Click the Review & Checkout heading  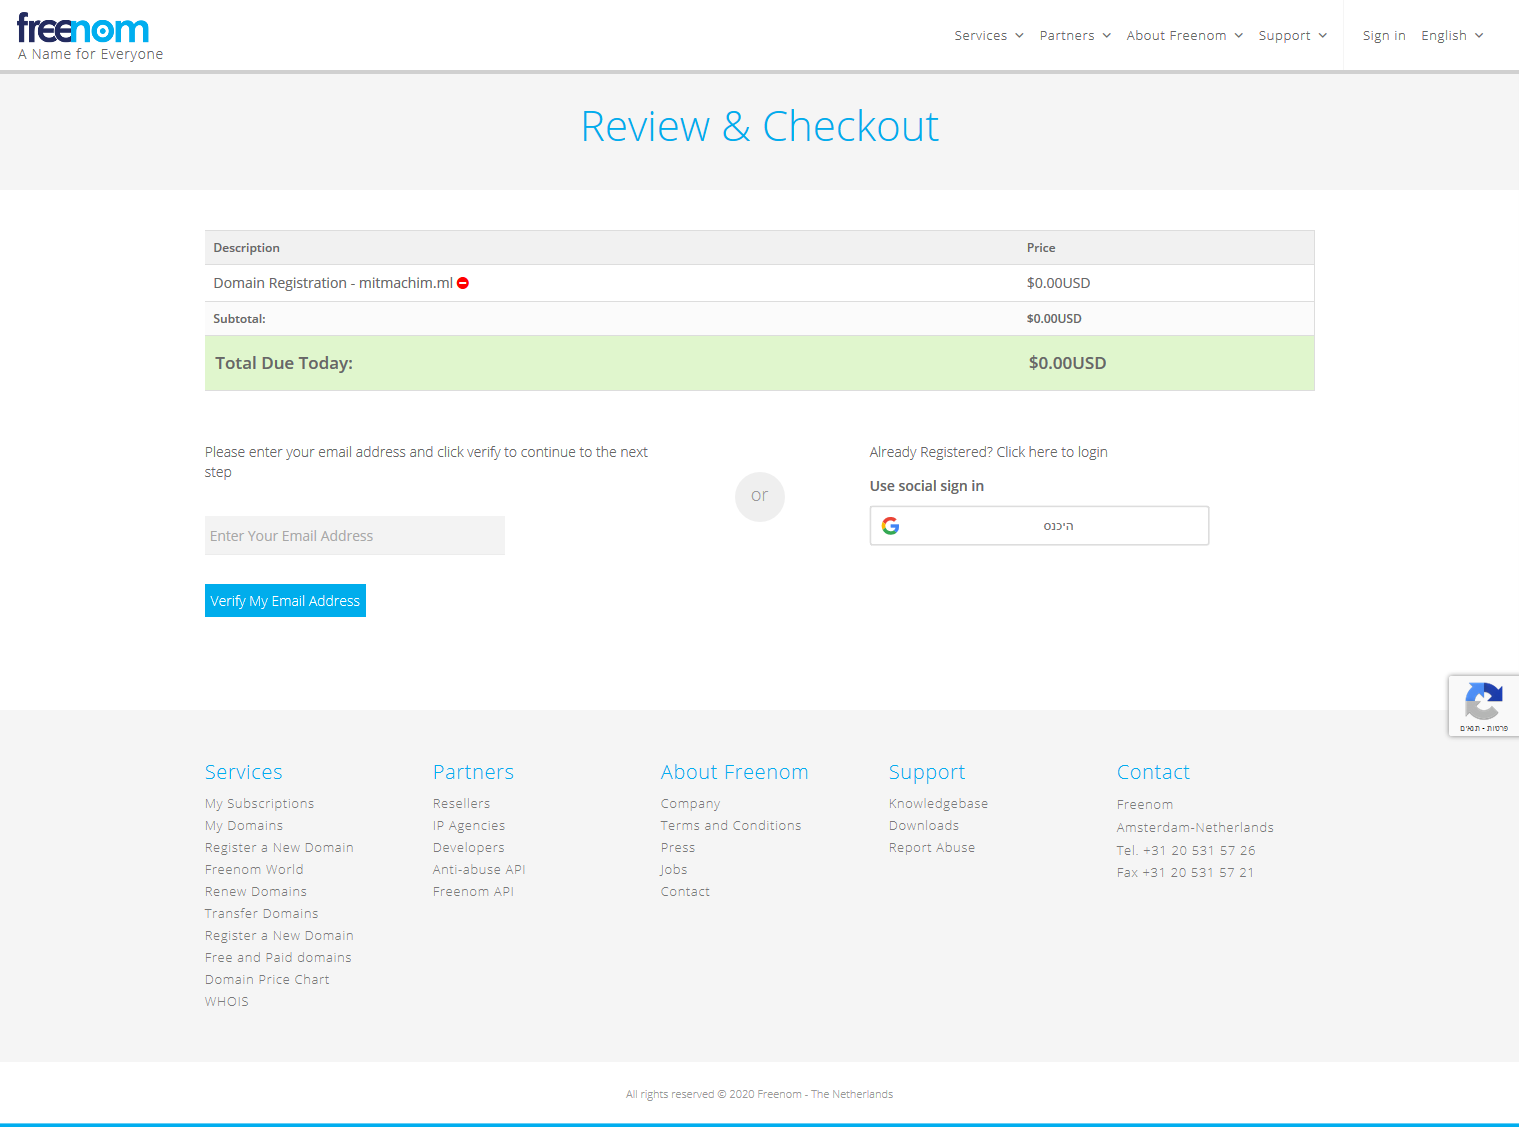[760, 127]
